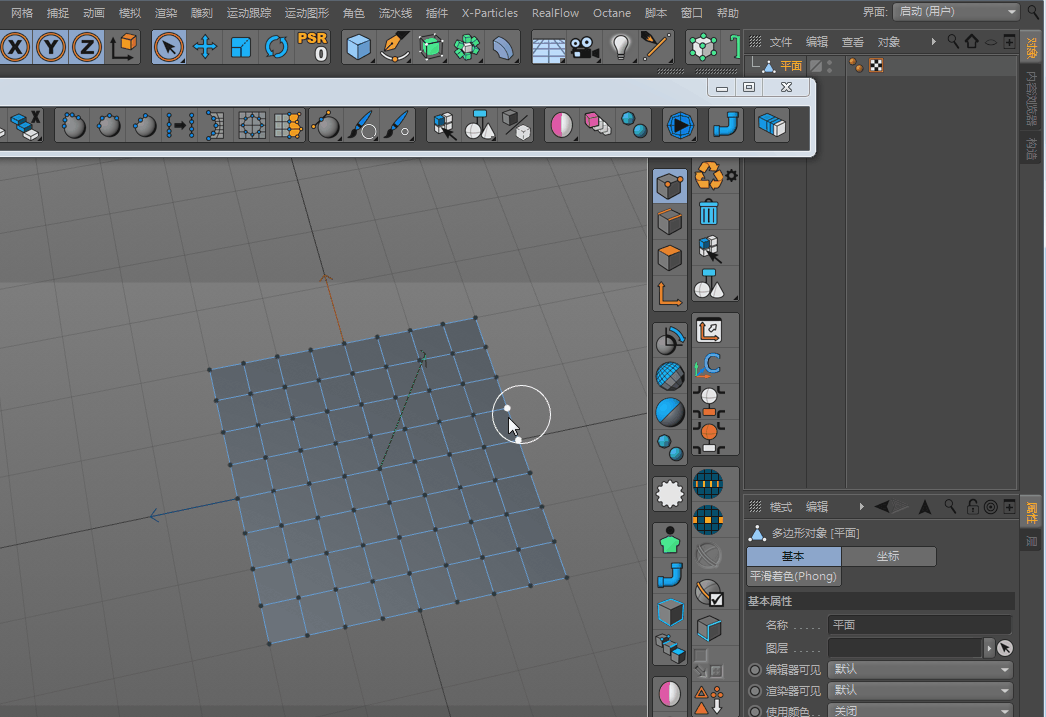Toggle the 渲染器可见 animation circle
1046x717 pixels.
coord(755,691)
